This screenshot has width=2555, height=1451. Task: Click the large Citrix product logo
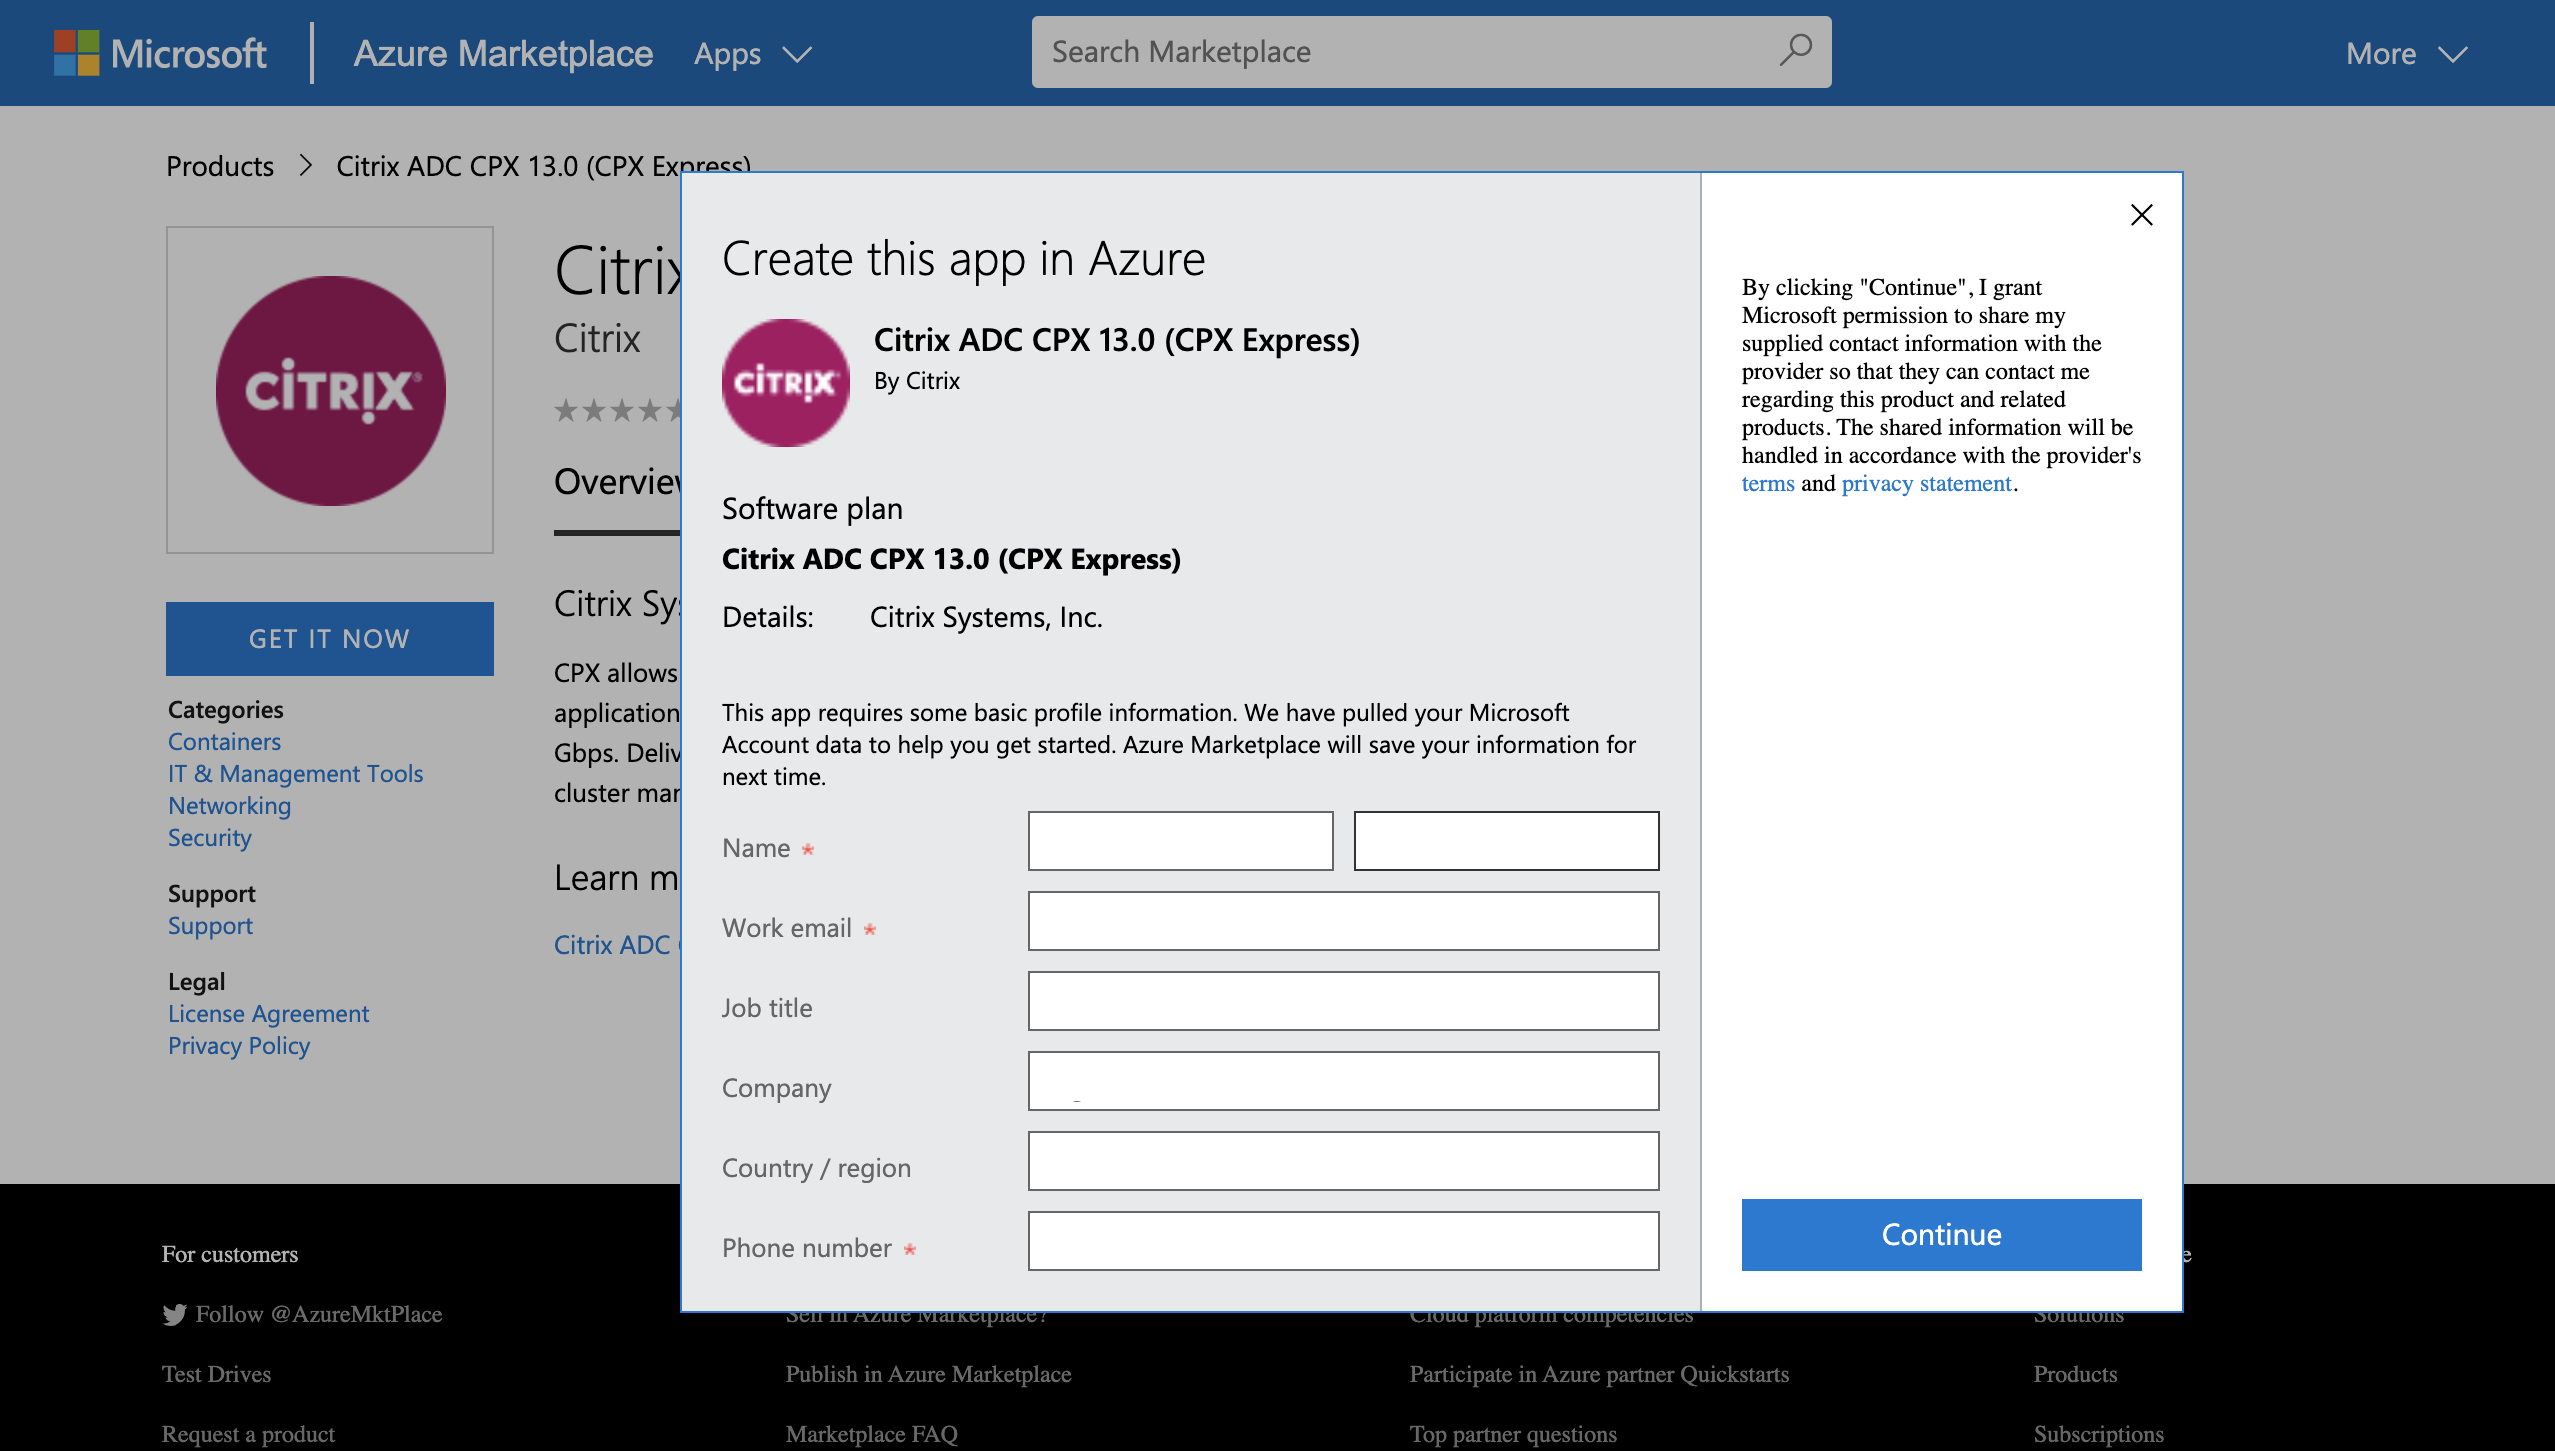[x=330, y=390]
